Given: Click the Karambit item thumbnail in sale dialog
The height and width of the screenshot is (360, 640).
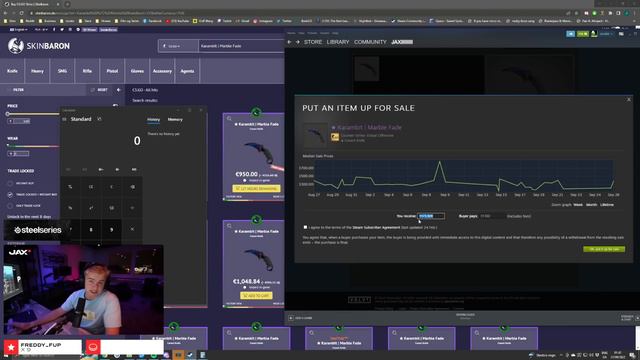Looking at the screenshot, I should [315, 135].
